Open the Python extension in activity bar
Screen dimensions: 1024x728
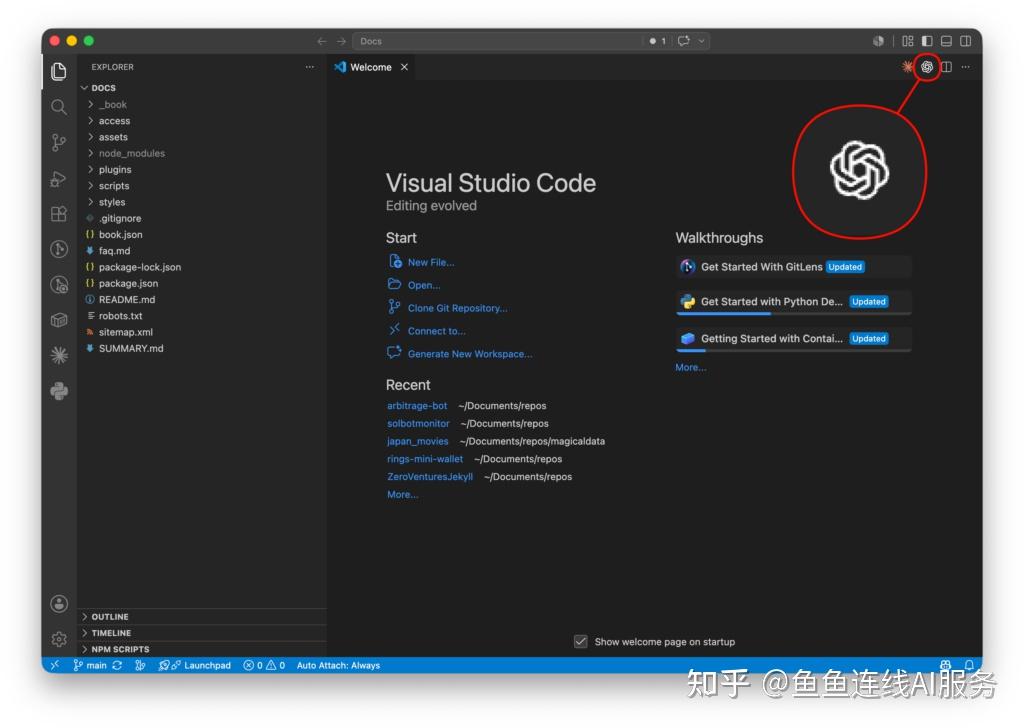tap(59, 391)
